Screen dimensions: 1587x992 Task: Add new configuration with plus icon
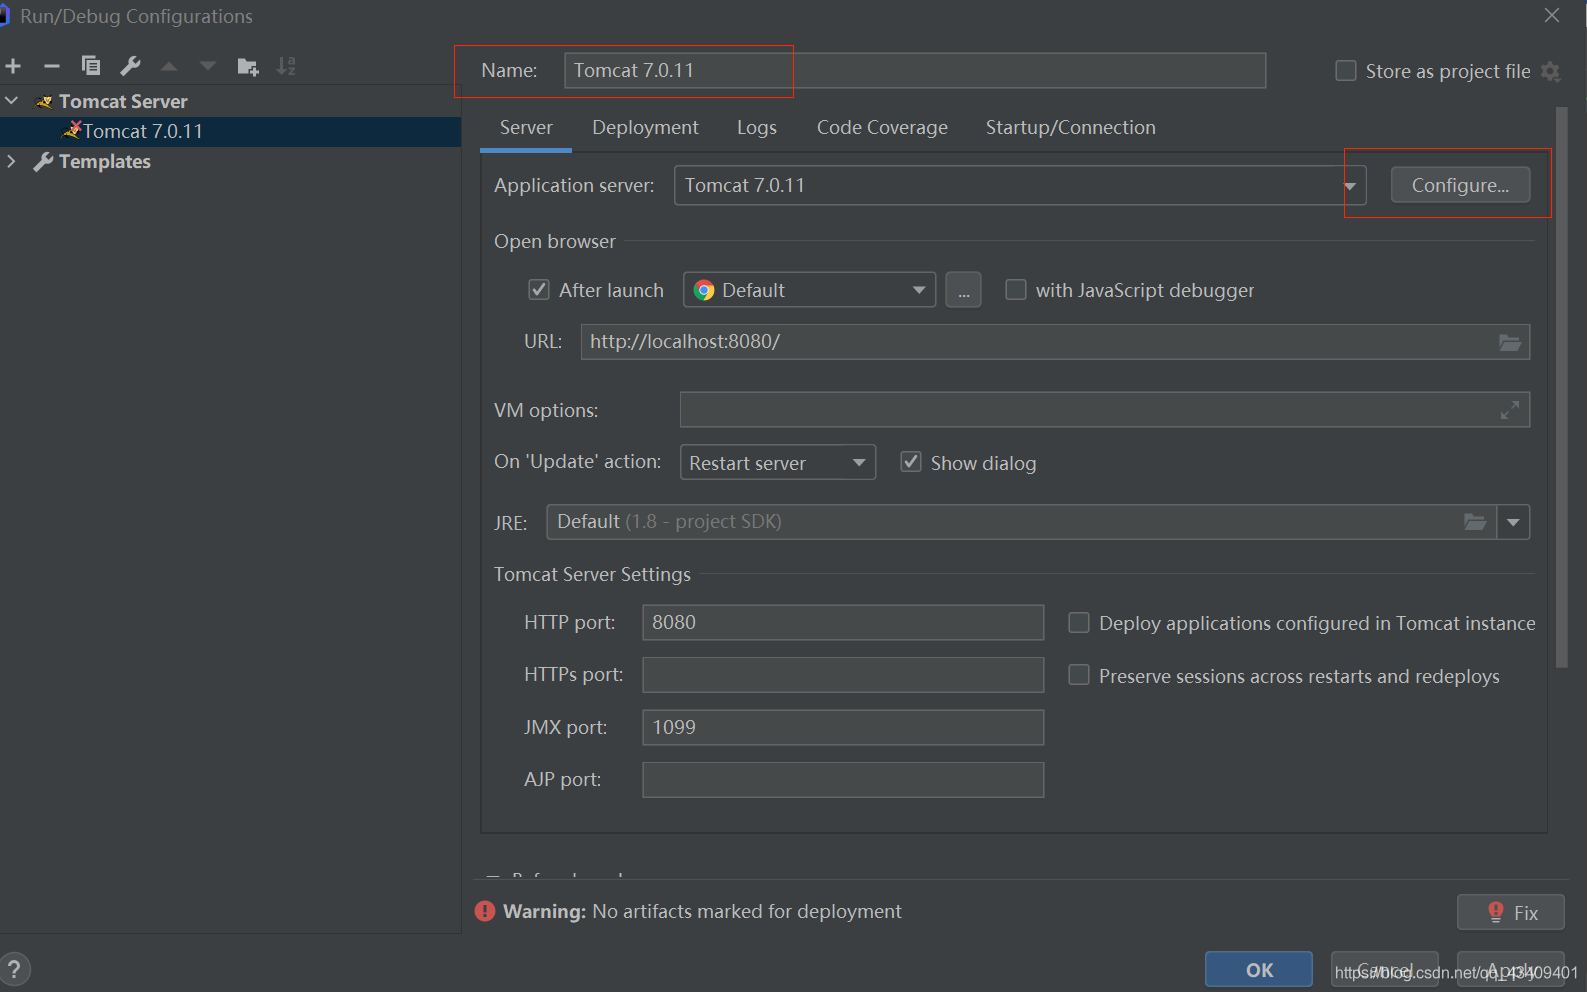pos(13,66)
